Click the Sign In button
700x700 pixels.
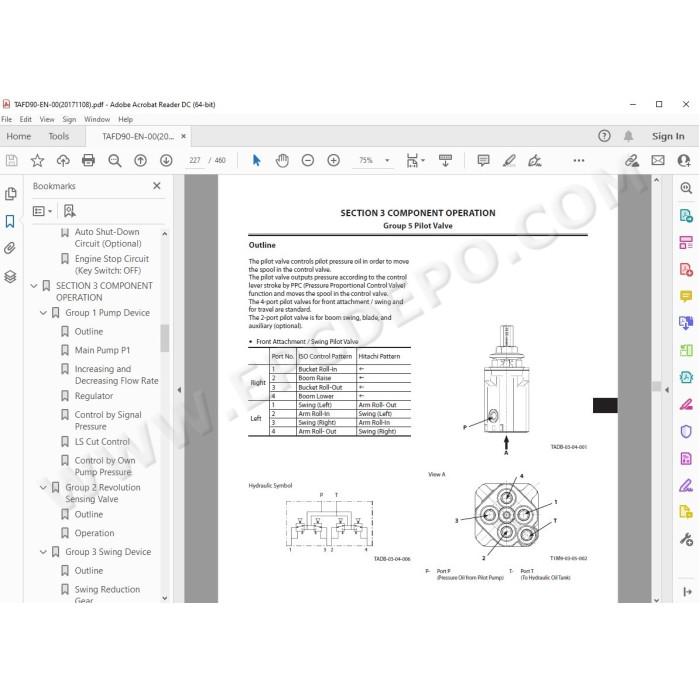point(668,136)
